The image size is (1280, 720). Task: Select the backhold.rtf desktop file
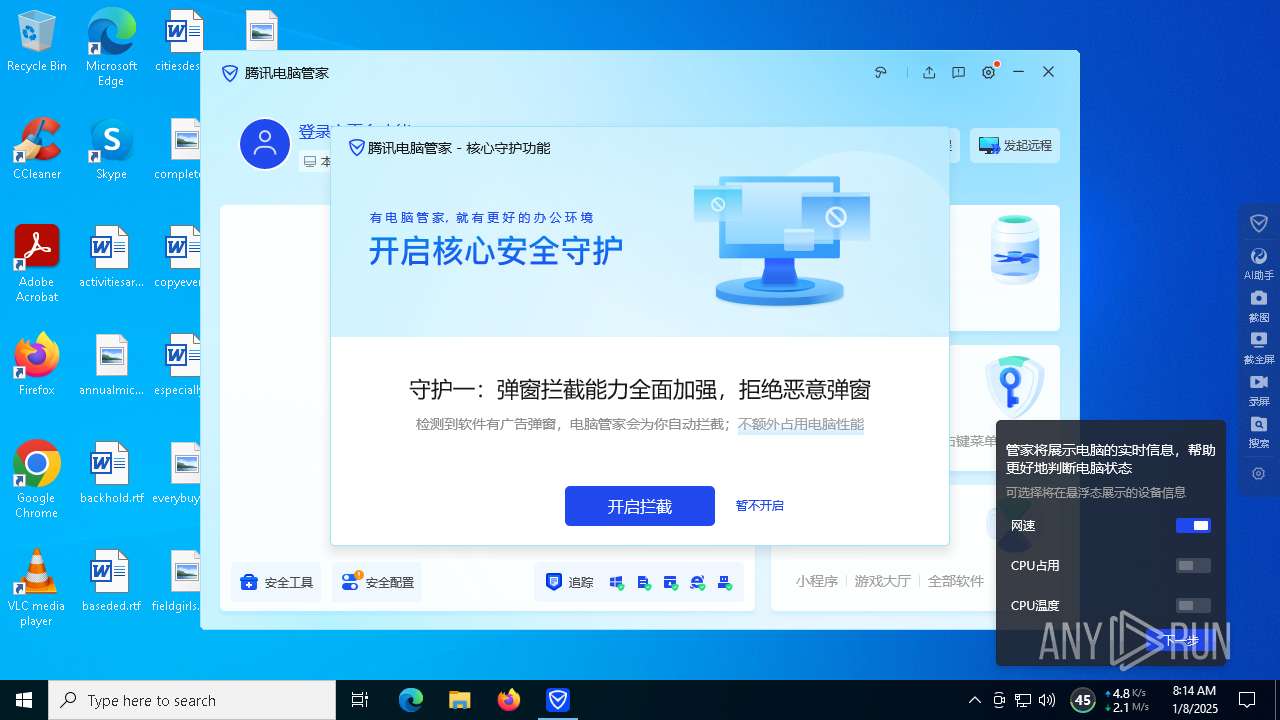pos(111,473)
